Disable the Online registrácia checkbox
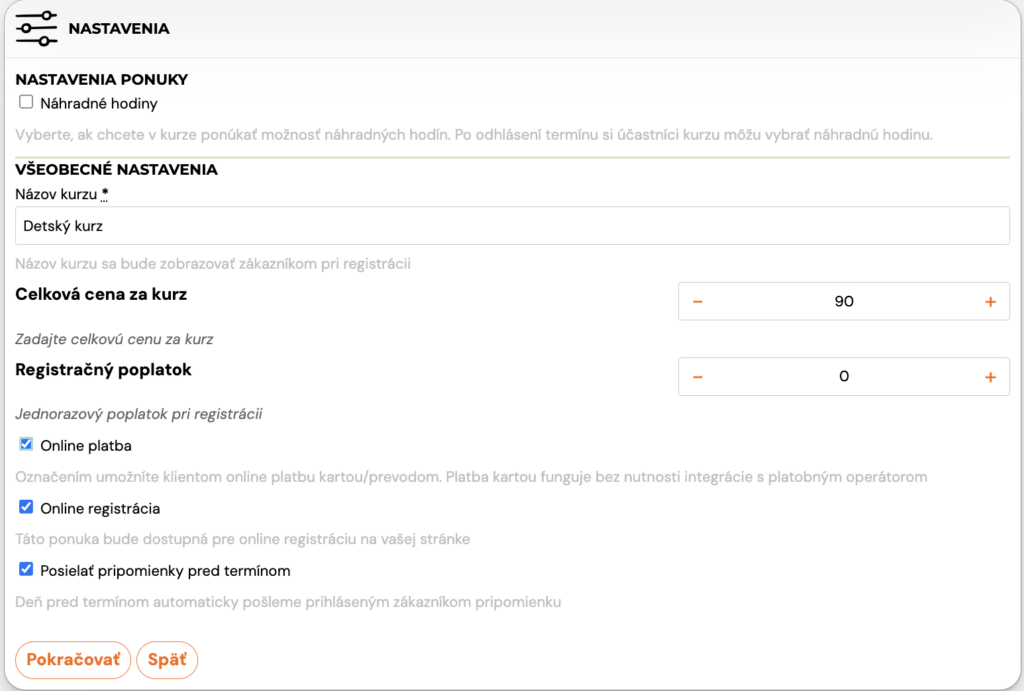Screen dimensions: 1024x691 coord(26,507)
